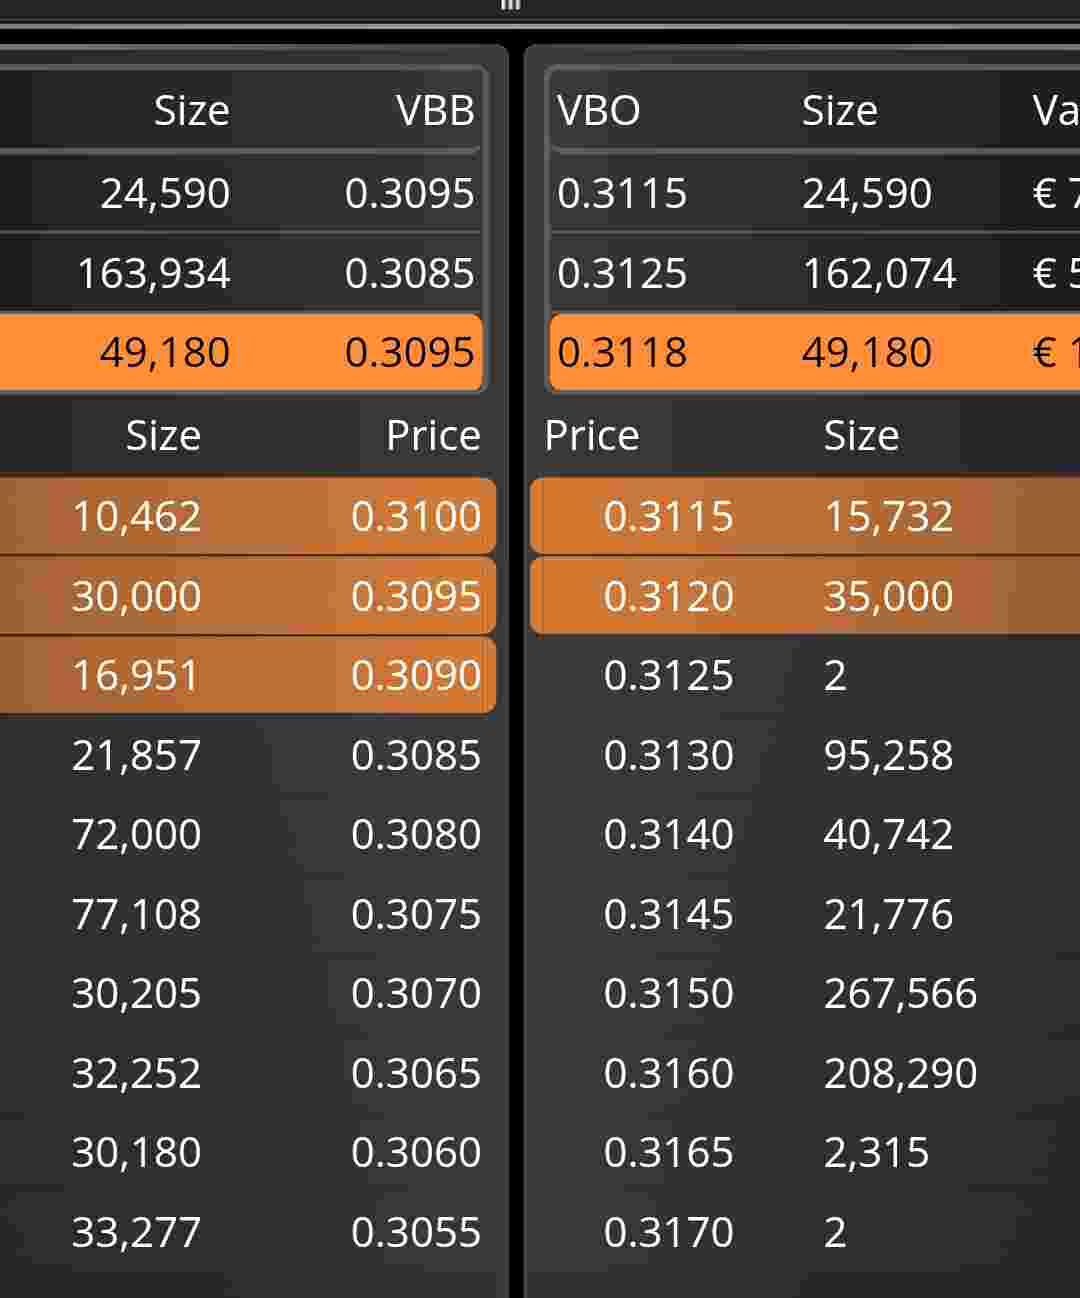Image resolution: width=1080 pixels, height=1298 pixels.
Task: Click the bid row at price 0.3080
Action: 248,834
